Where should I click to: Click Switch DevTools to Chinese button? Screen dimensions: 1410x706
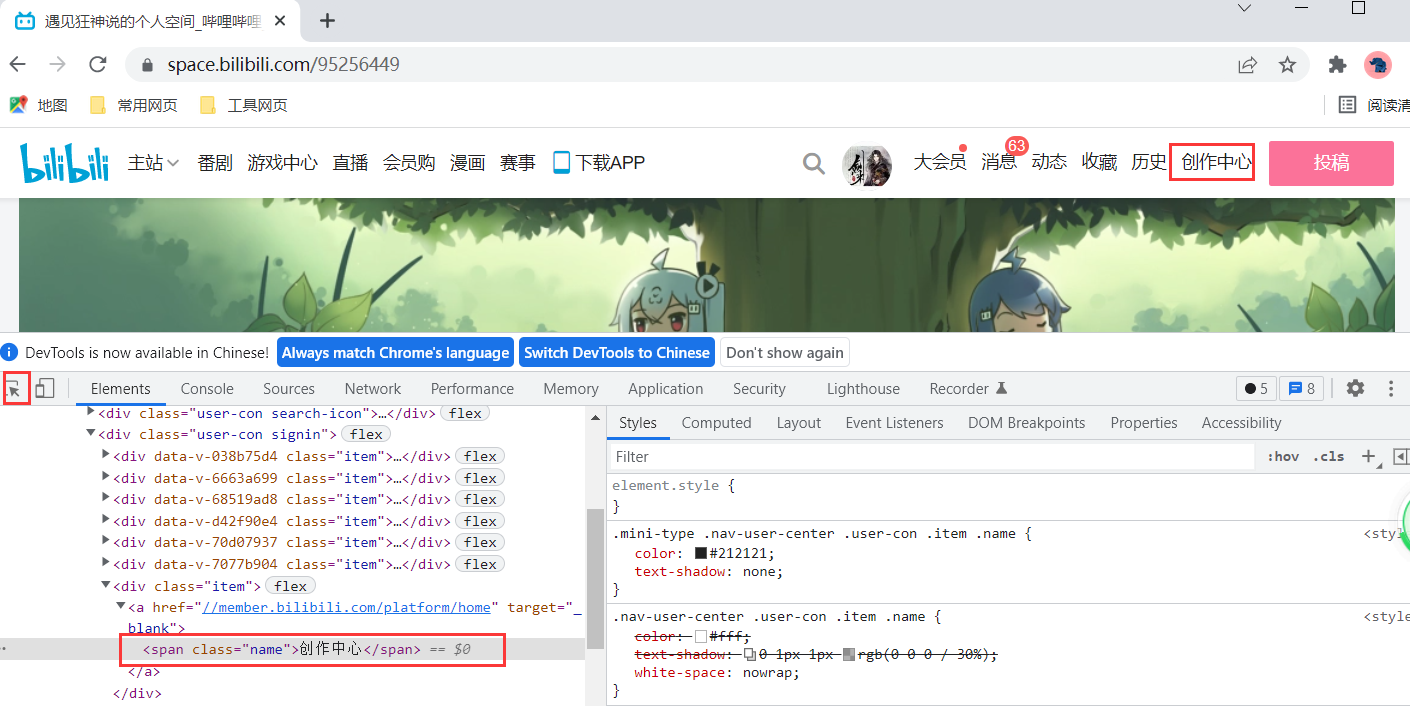(617, 352)
